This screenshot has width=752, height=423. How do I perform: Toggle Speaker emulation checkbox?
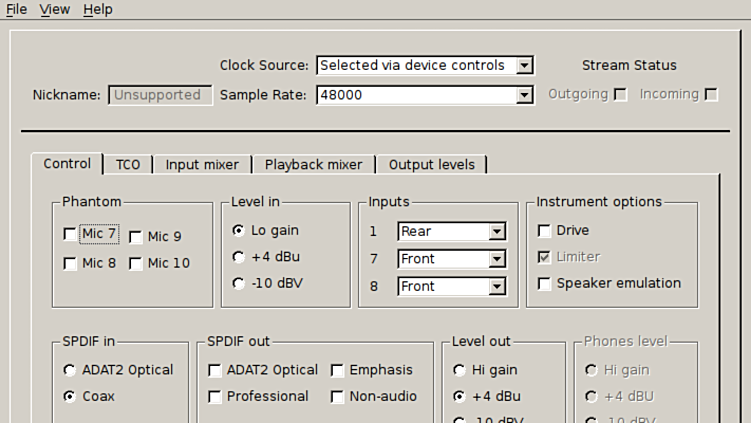pos(544,284)
